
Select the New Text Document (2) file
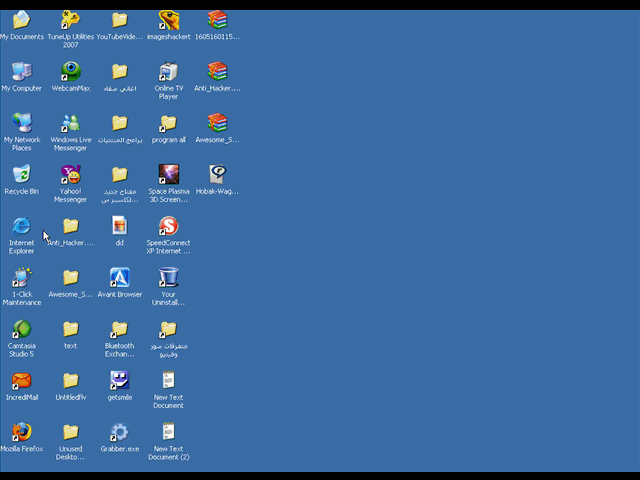(169, 432)
